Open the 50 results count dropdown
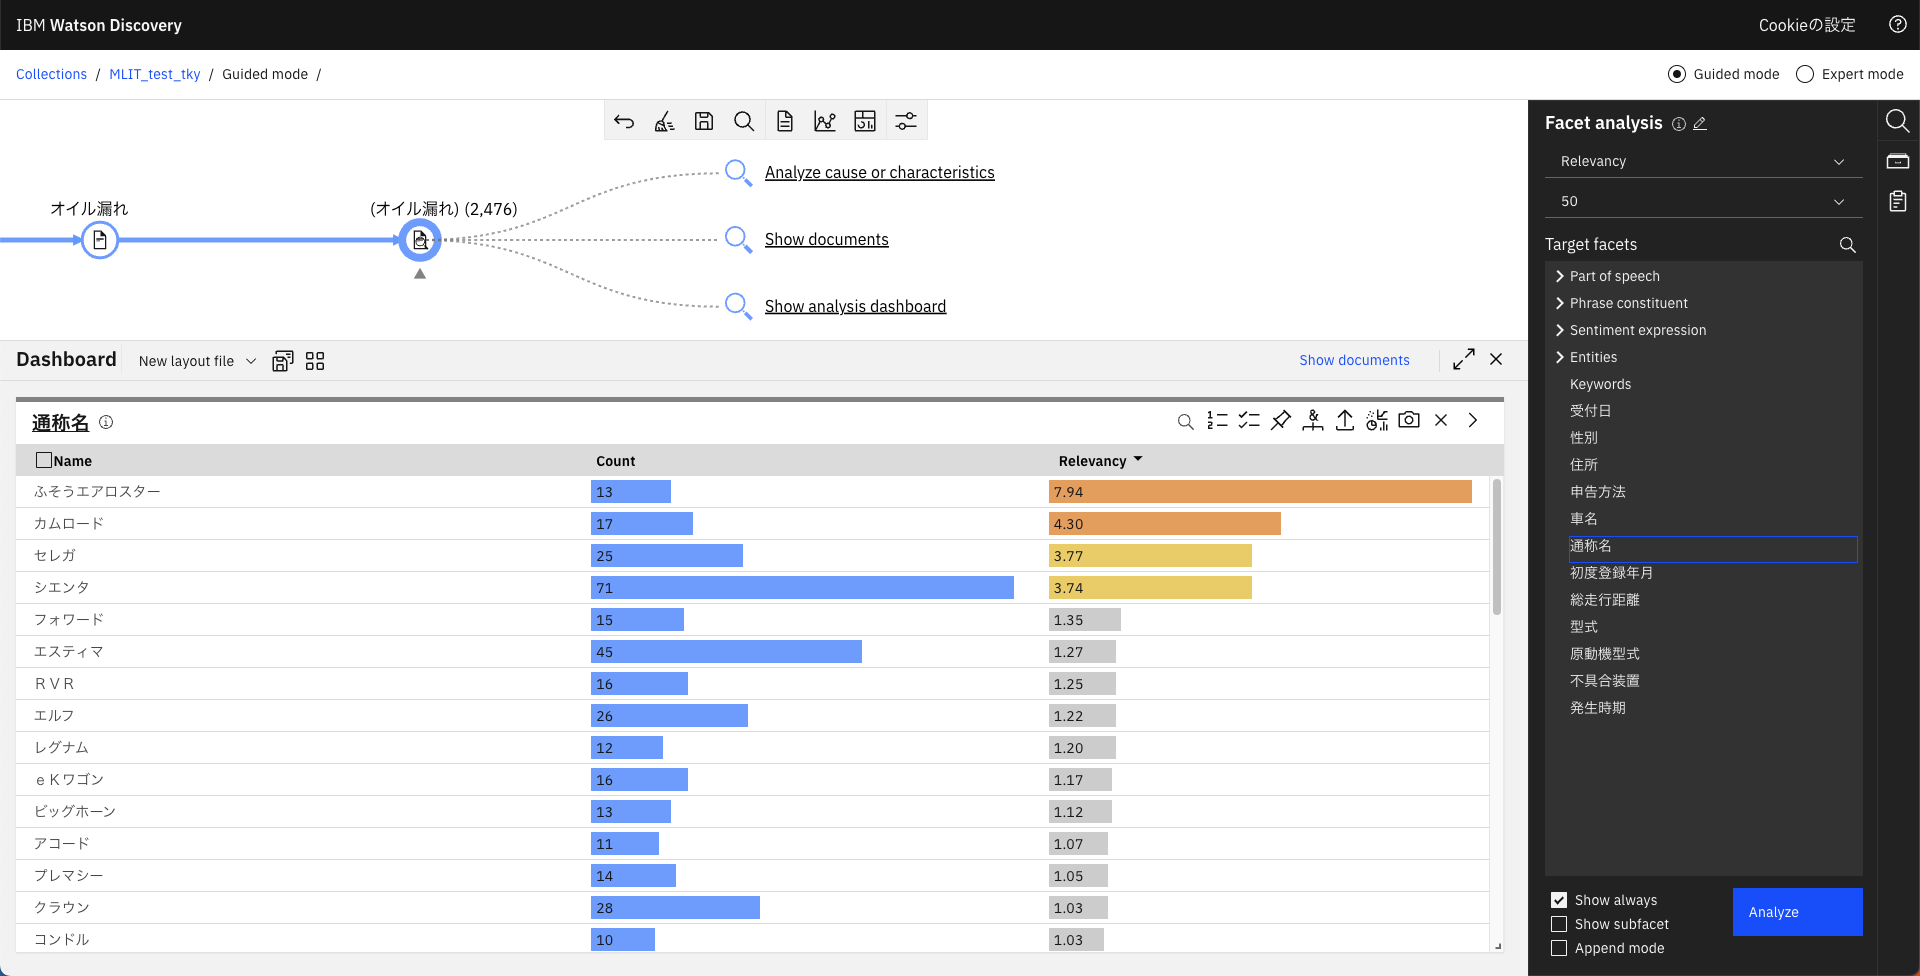The image size is (1920, 976). pyautogui.click(x=1703, y=201)
